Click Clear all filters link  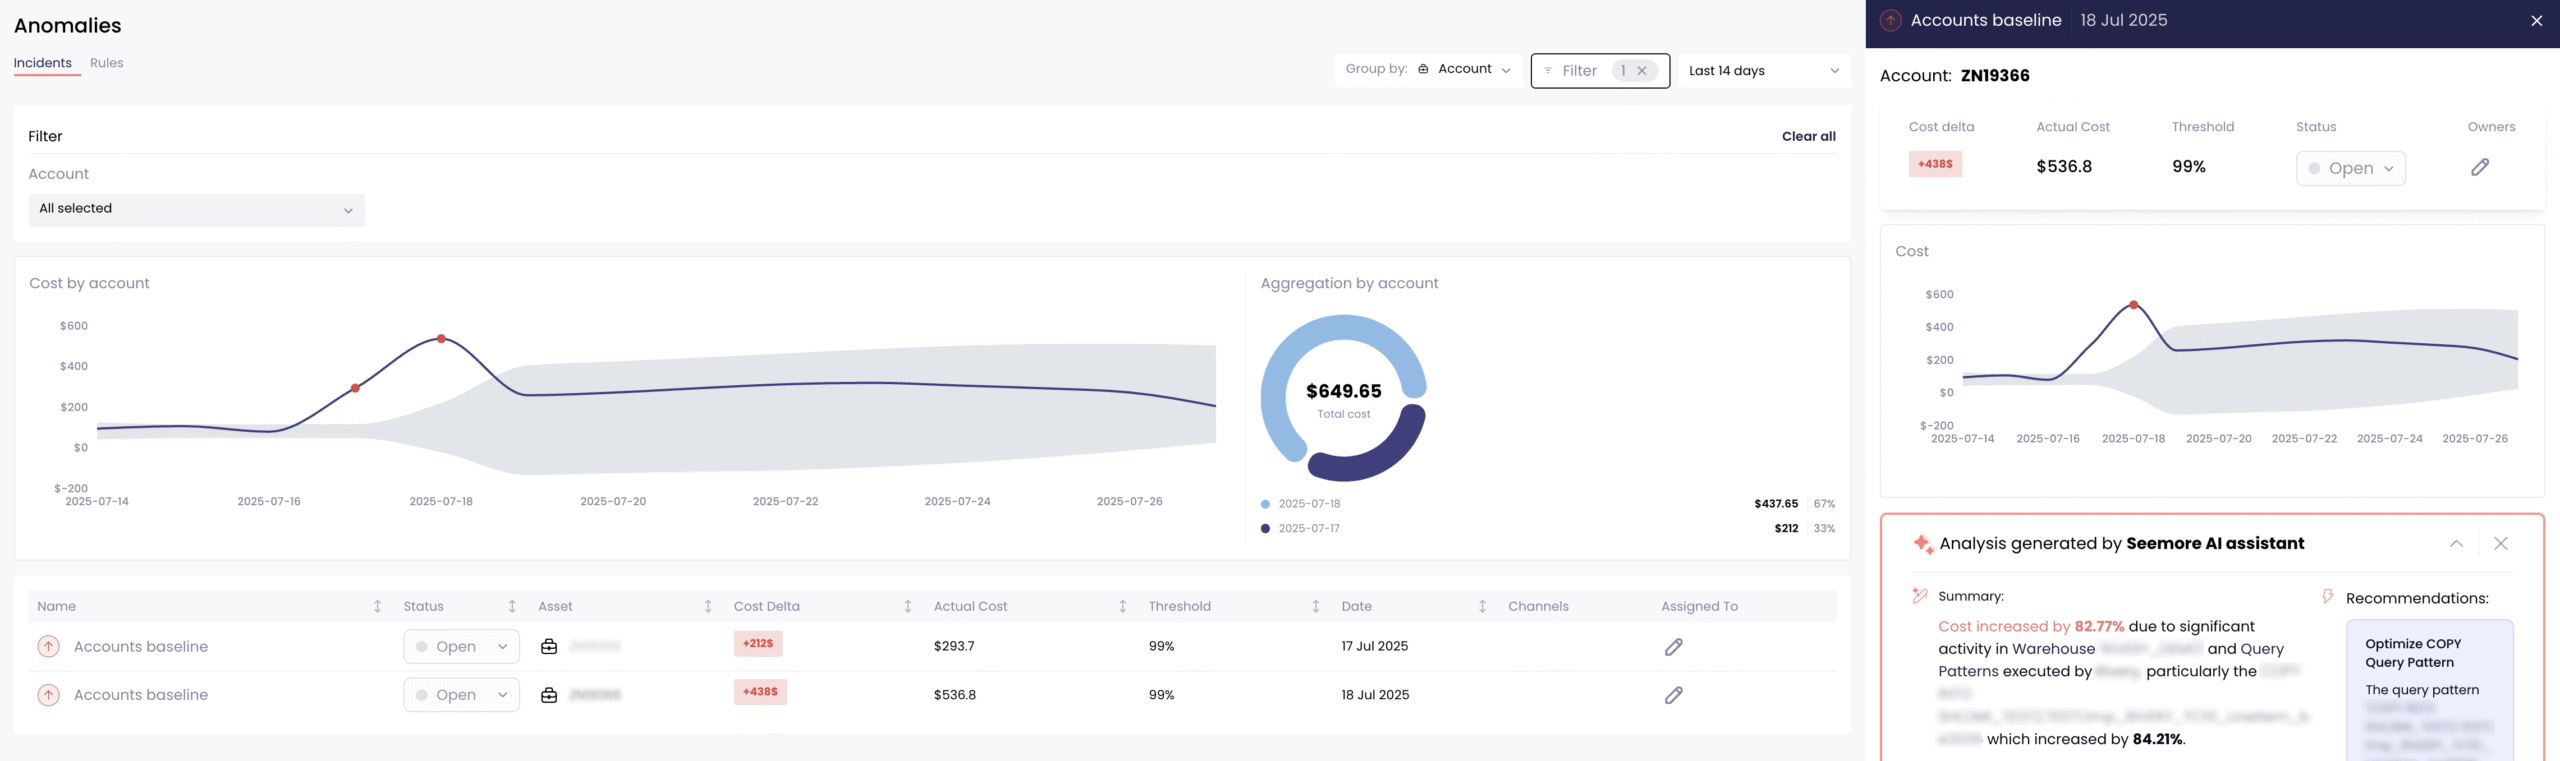click(1808, 136)
